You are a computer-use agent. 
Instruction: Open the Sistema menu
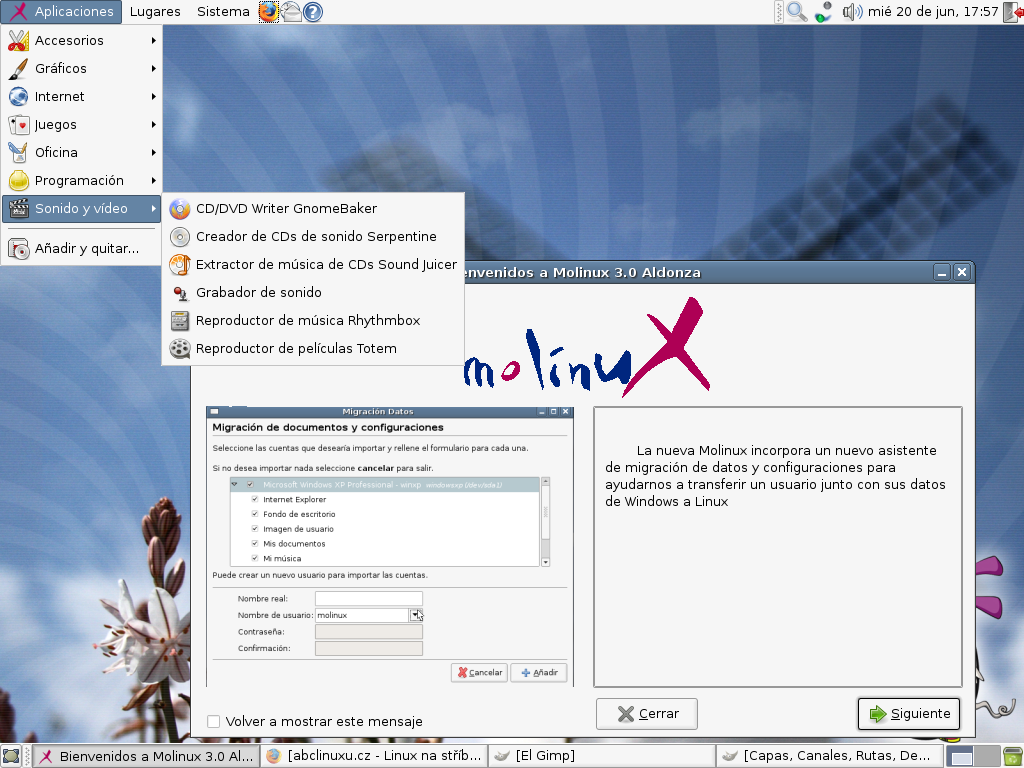(223, 12)
